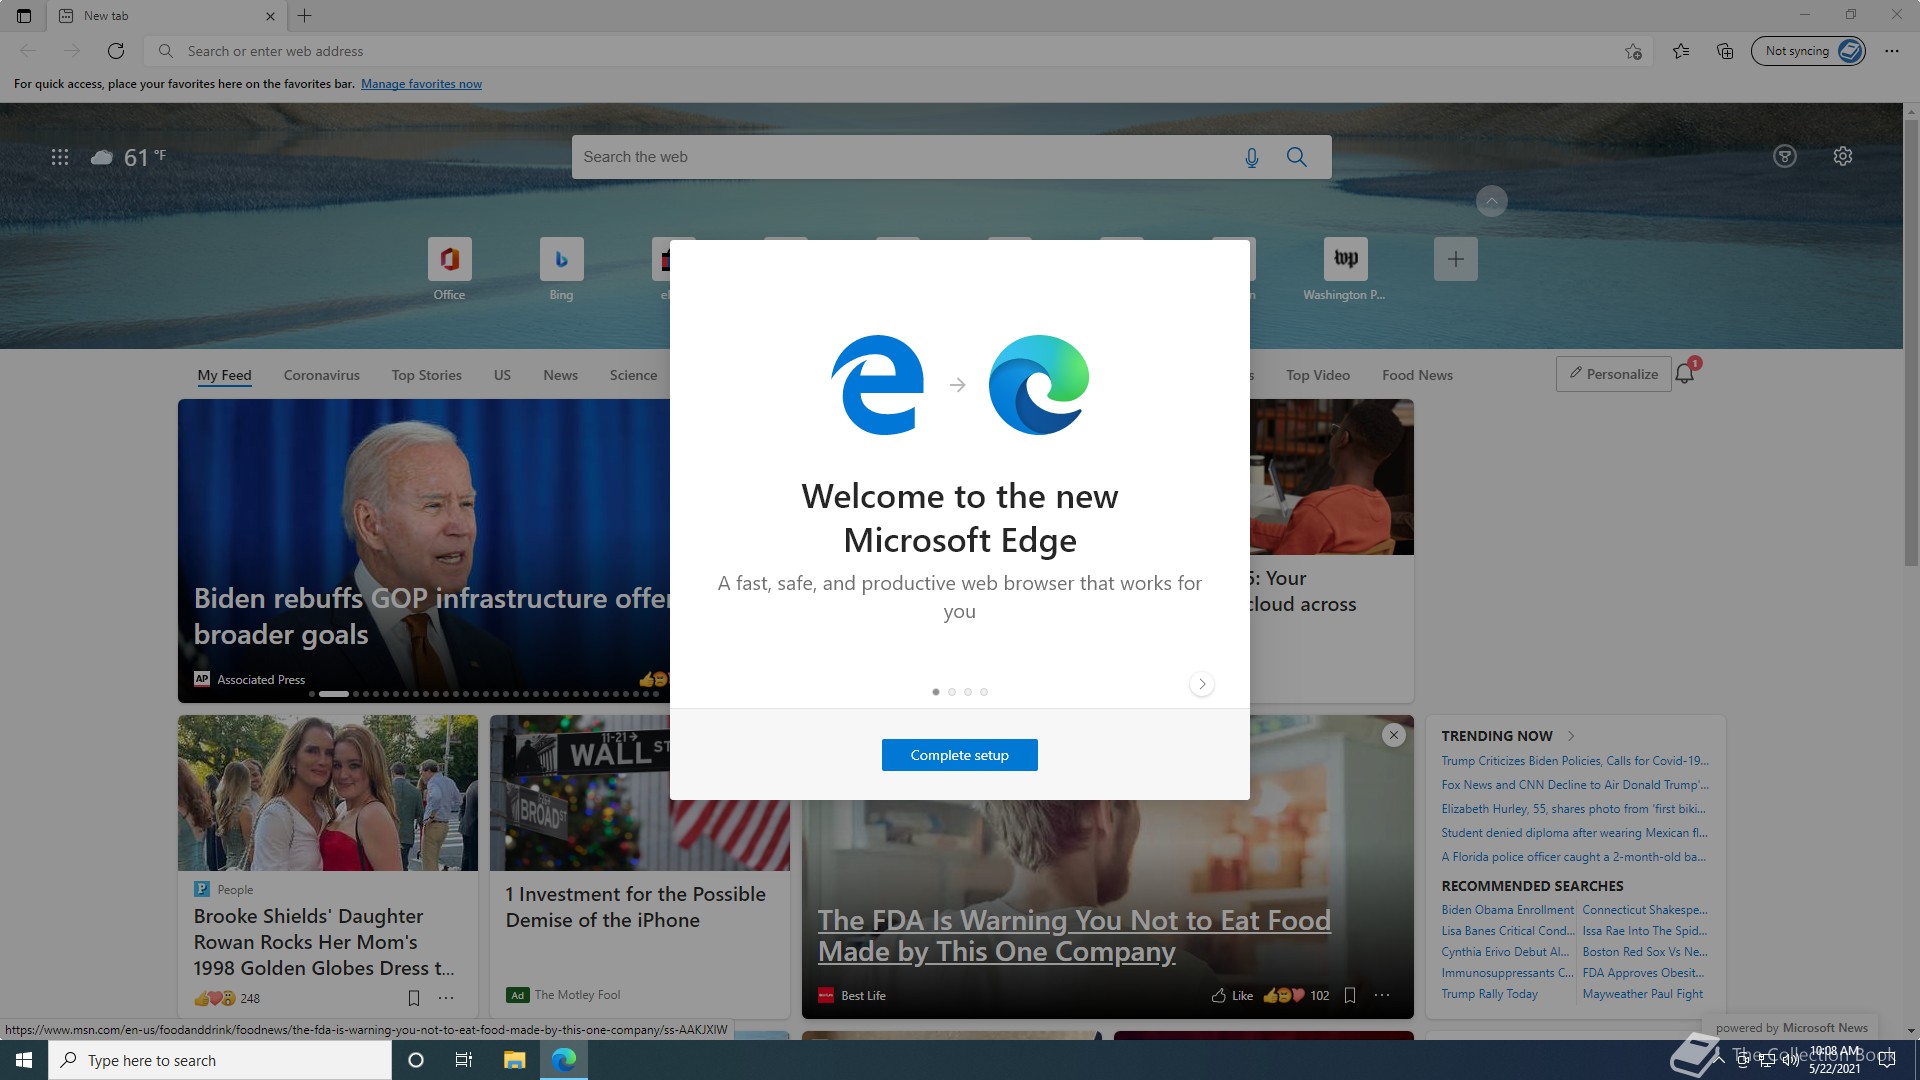Bookmark the FDA warning article
The width and height of the screenshot is (1920, 1080).
(1350, 995)
